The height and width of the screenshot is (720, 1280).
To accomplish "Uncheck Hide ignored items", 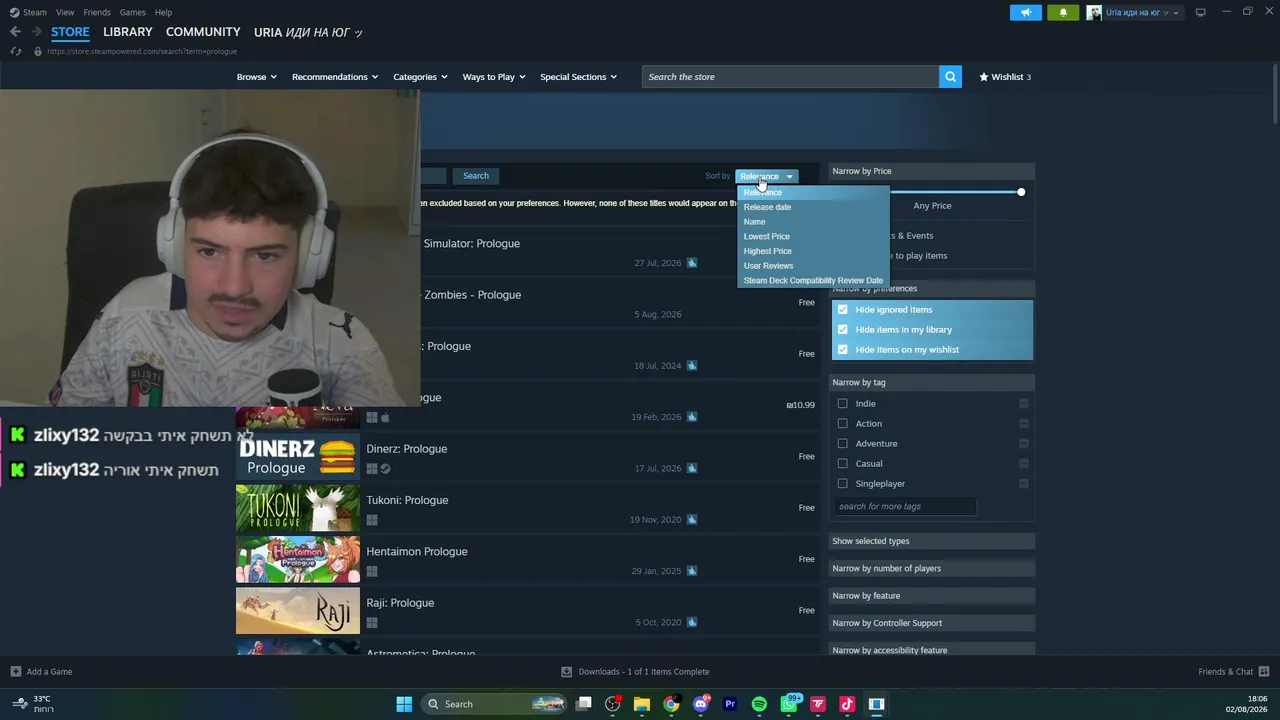I will tap(843, 310).
